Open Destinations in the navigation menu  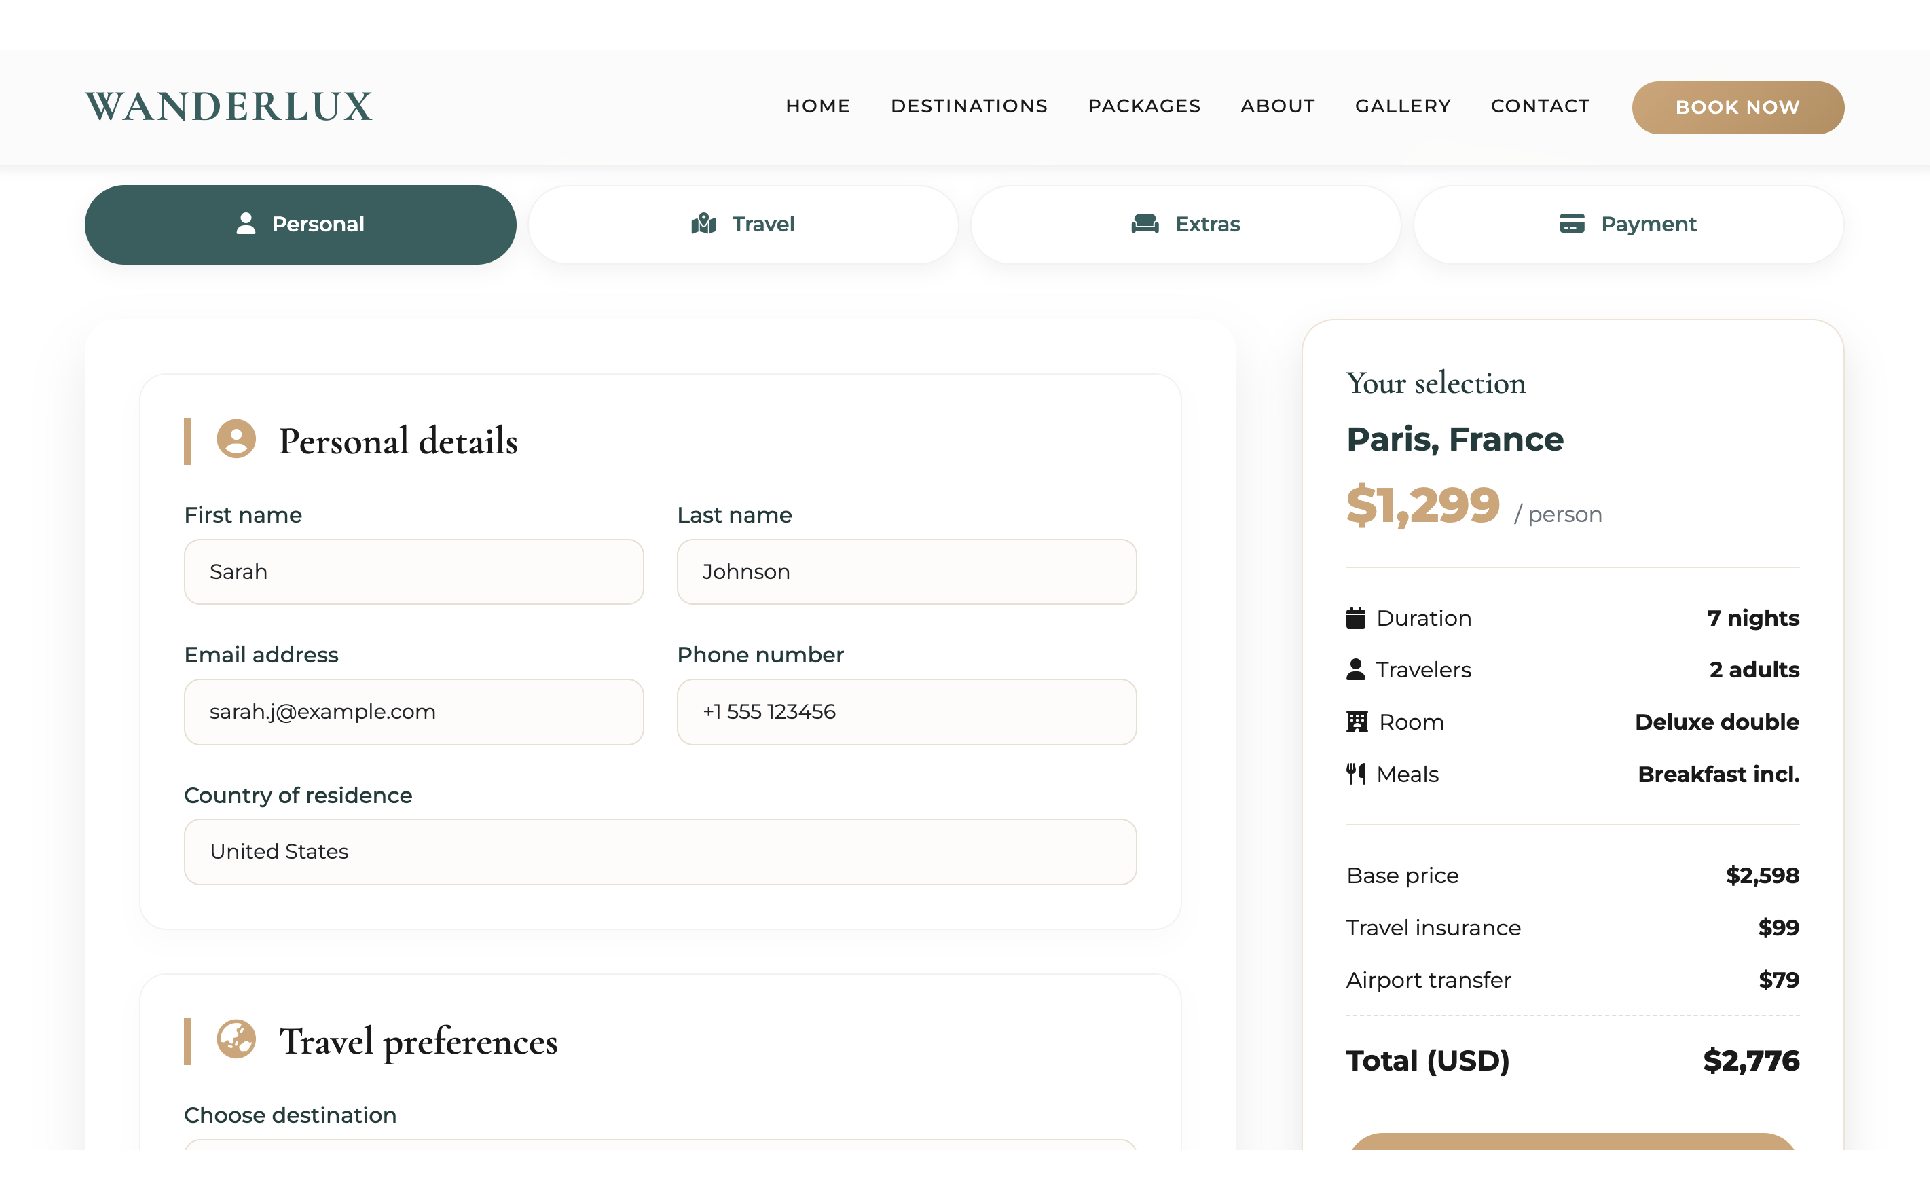pos(969,106)
